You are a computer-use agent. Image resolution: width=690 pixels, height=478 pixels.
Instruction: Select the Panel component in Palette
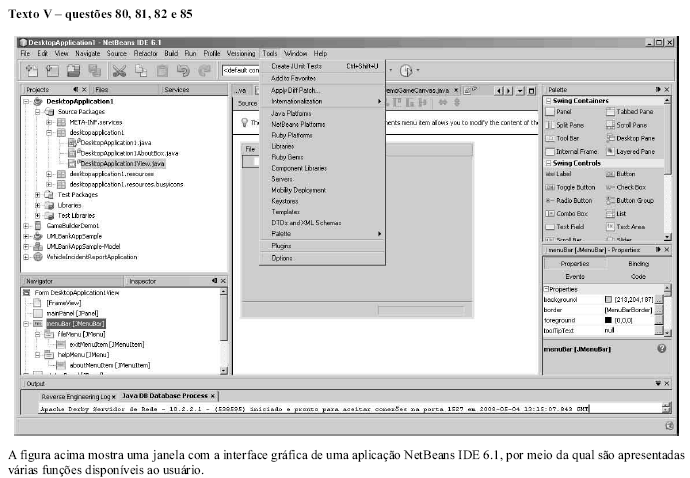pos(558,112)
